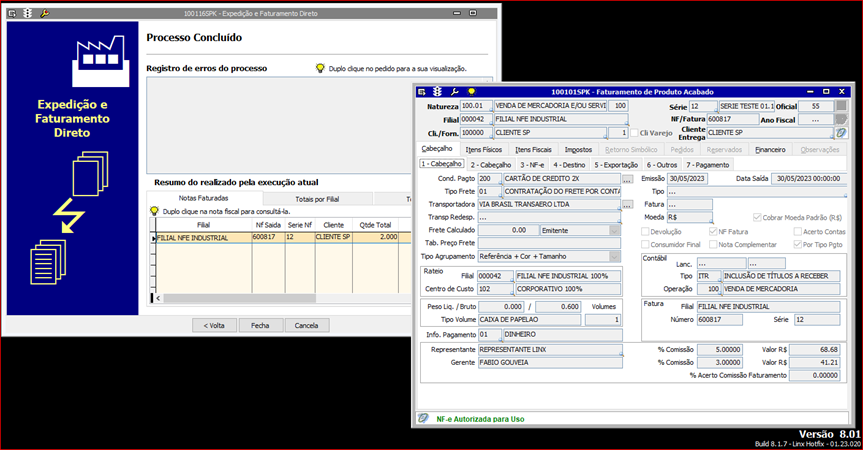Click the Nf Saida cell 600817 in grid
Viewport: 863px width, 450px height.
268,237
